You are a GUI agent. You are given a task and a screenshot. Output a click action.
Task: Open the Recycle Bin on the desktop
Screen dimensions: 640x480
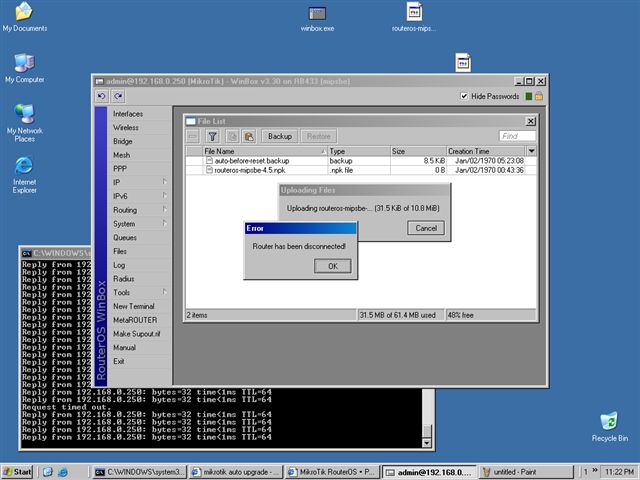pos(608,421)
